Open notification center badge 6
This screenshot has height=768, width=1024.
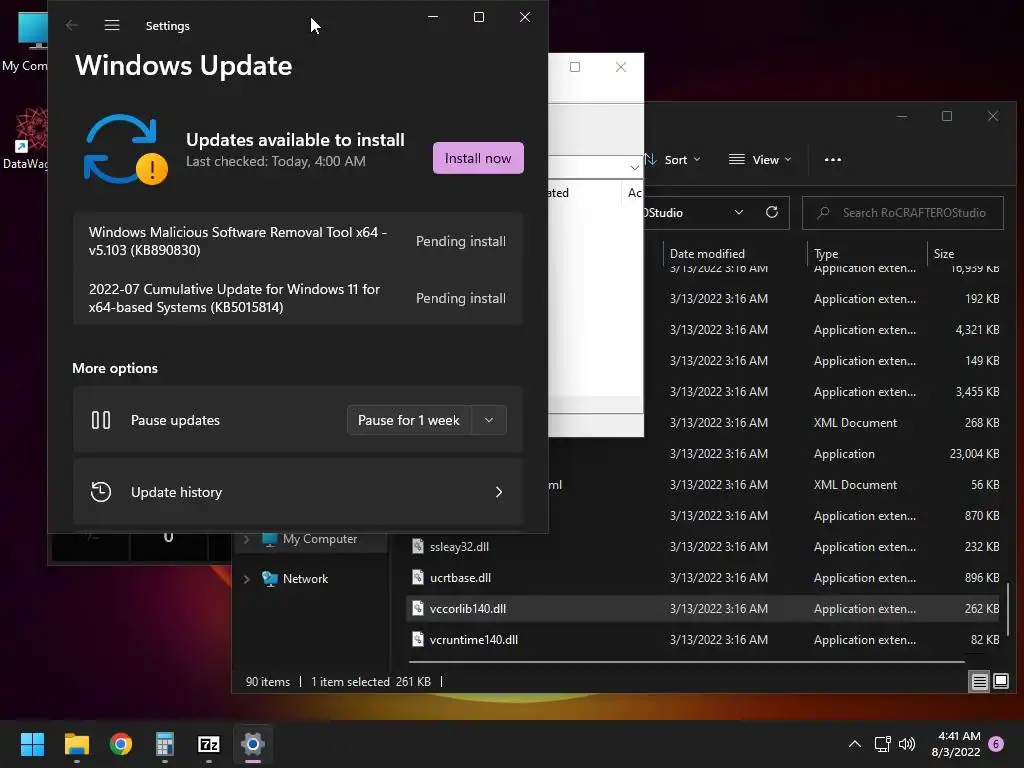pyautogui.click(x=996, y=744)
